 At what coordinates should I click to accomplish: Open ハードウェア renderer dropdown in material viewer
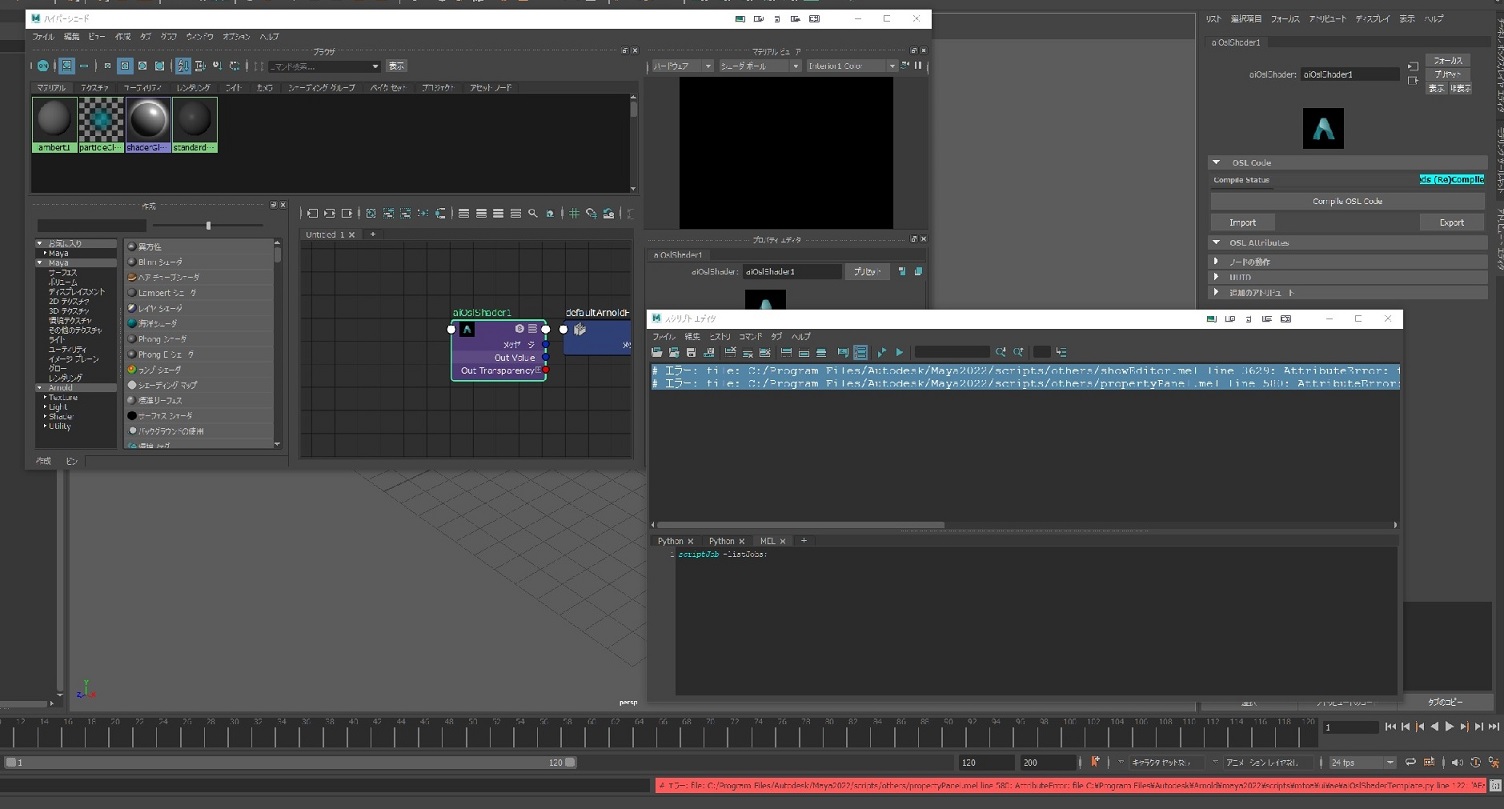tap(682, 66)
